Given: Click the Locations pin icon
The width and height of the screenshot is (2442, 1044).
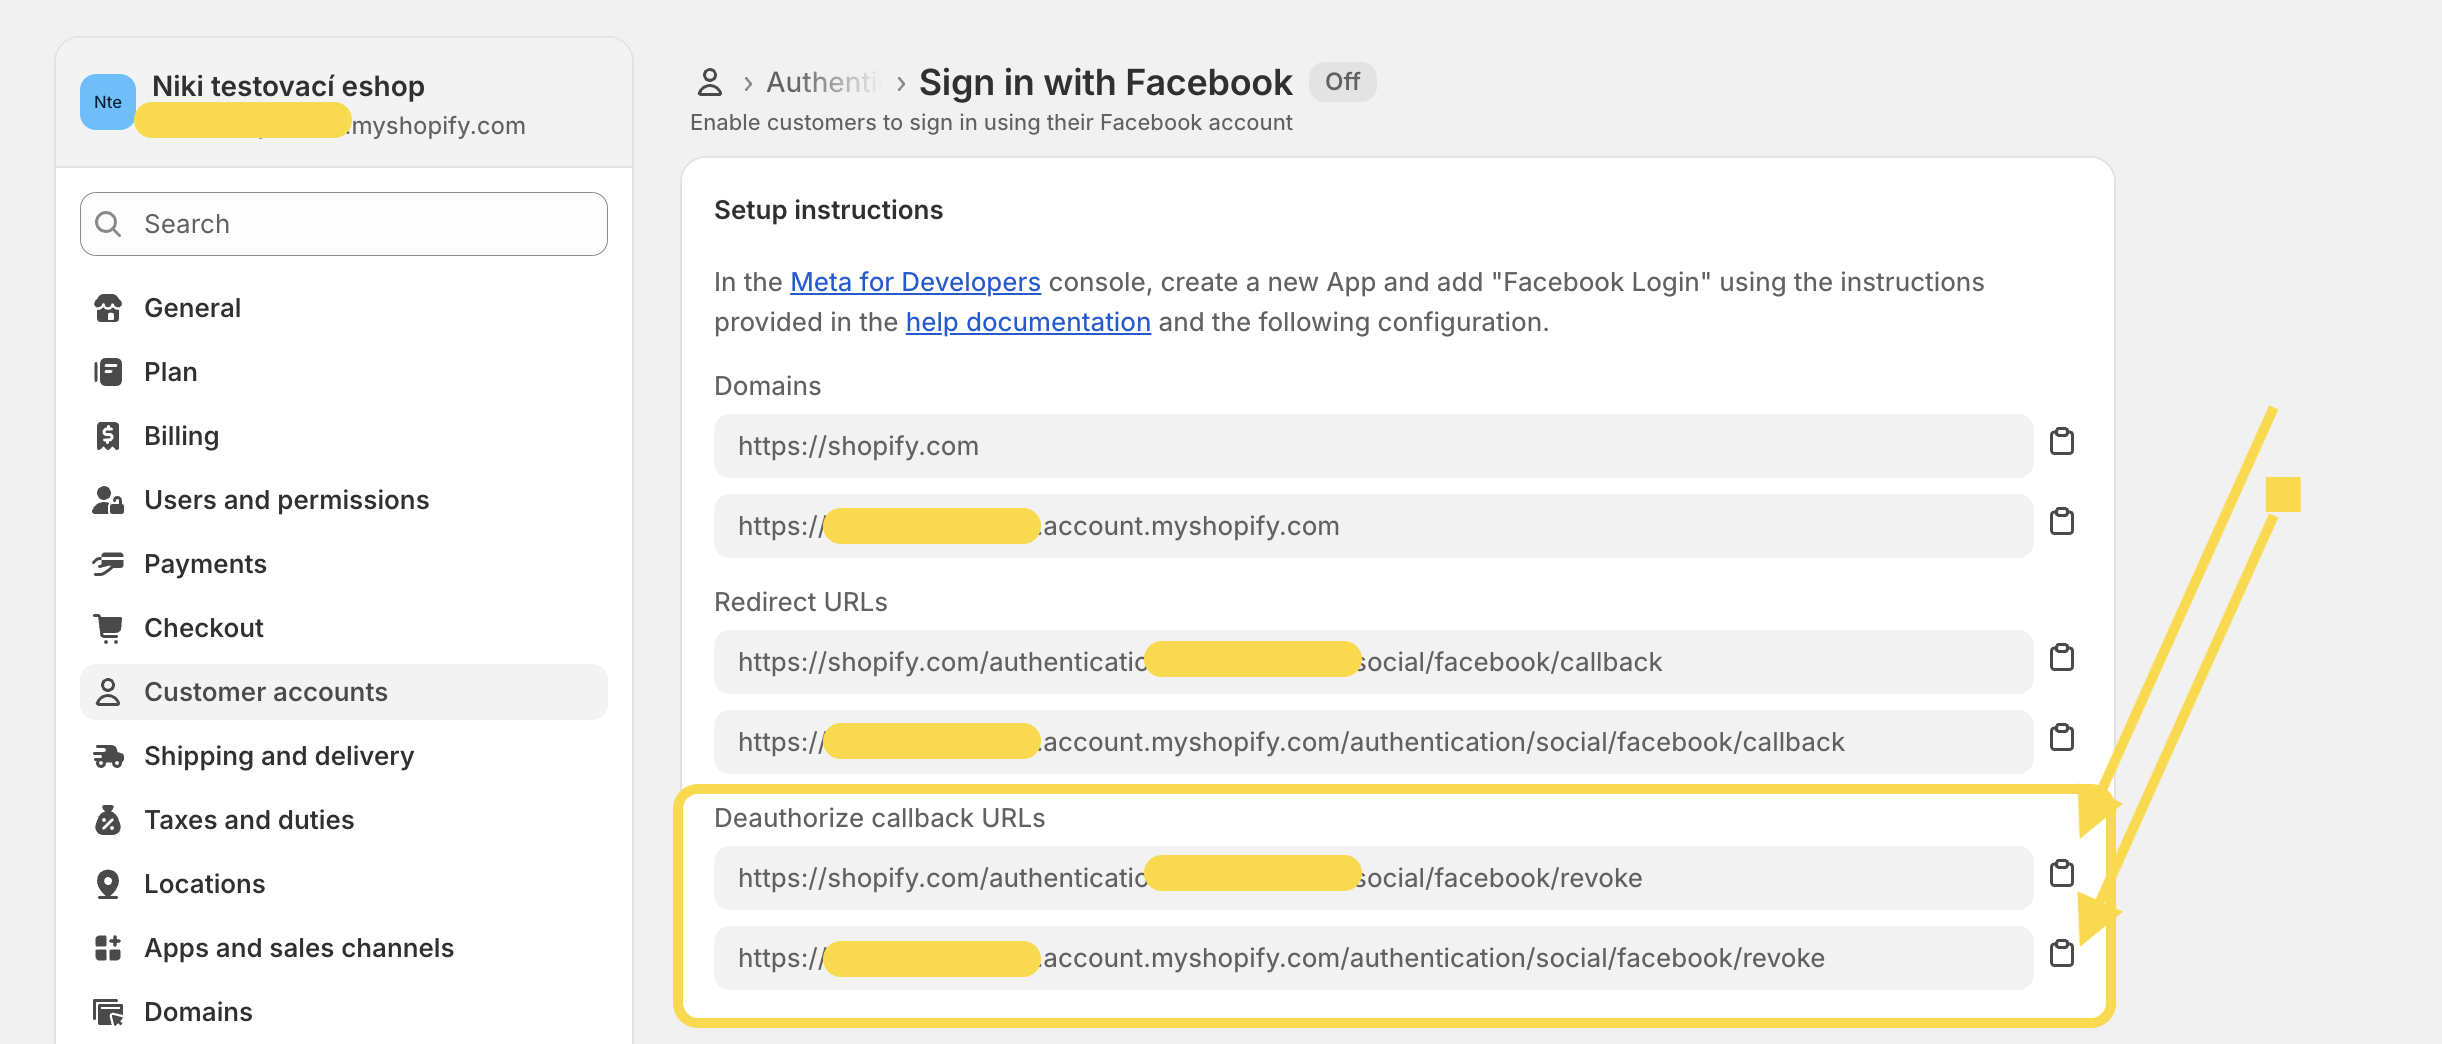Looking at the screenshot, I should point(110,883).
